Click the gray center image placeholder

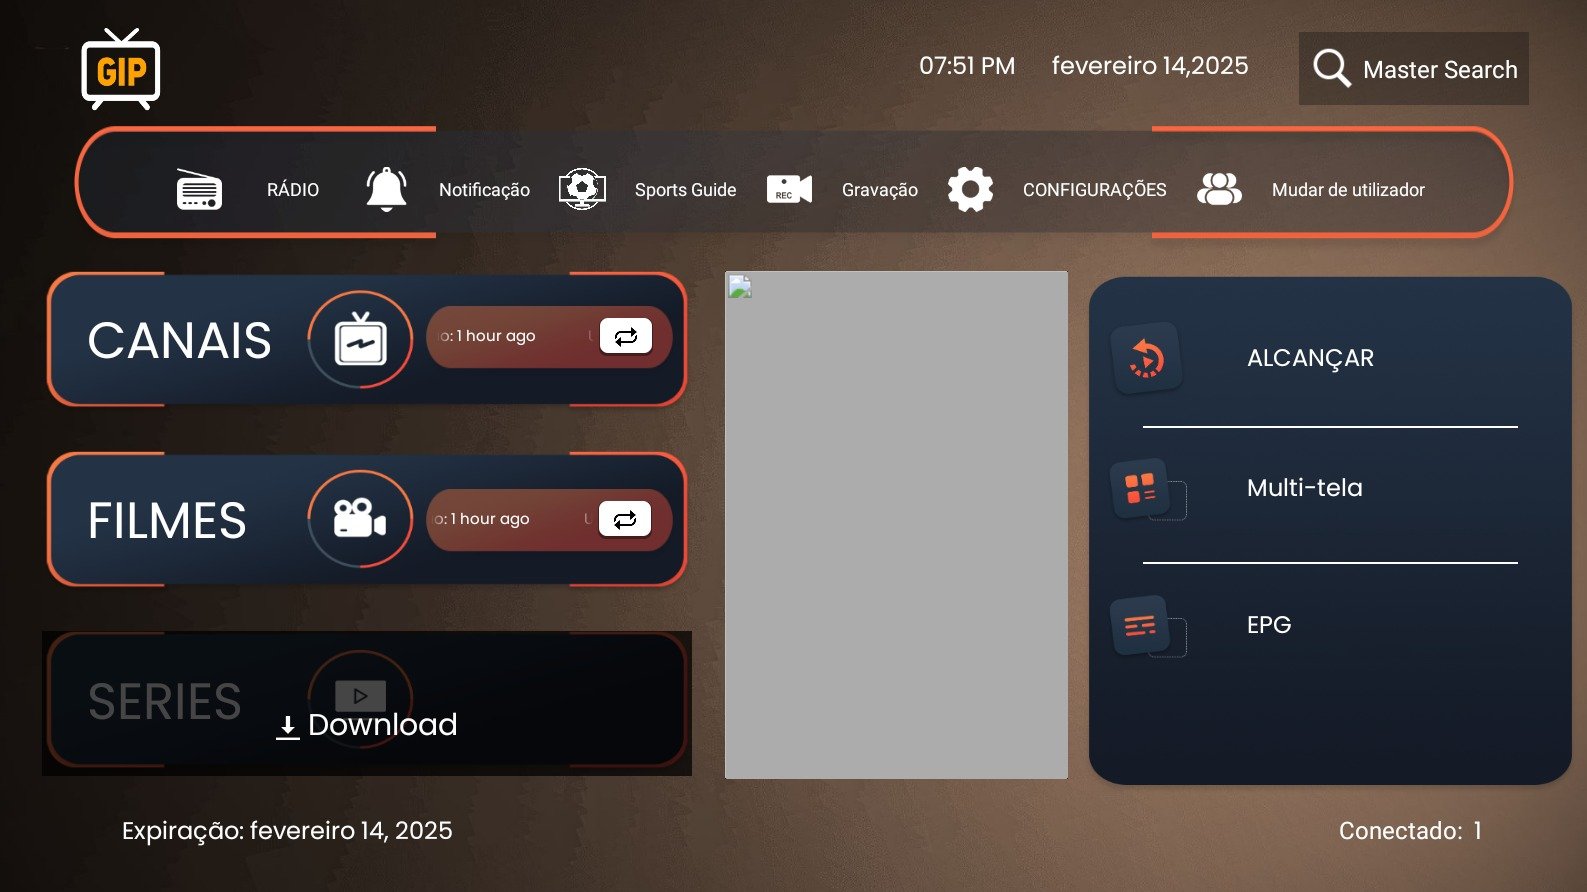896,525
